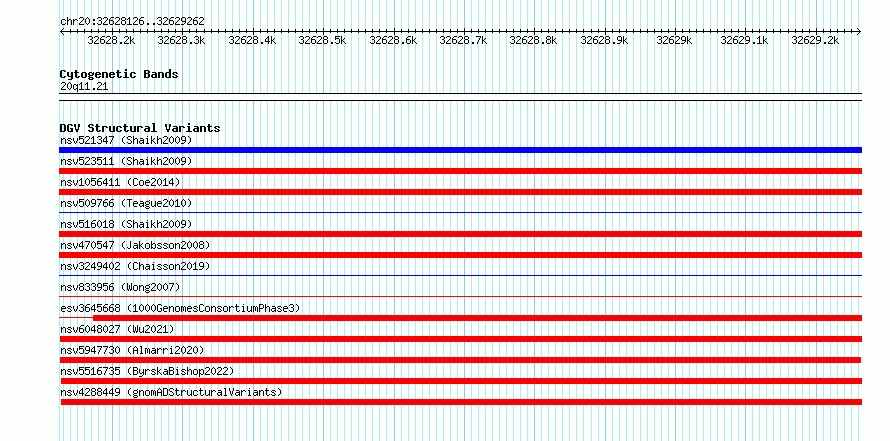Click the 32628.2k ruler tick label
The image size is (890, 441).
click(x=111, y=40)
